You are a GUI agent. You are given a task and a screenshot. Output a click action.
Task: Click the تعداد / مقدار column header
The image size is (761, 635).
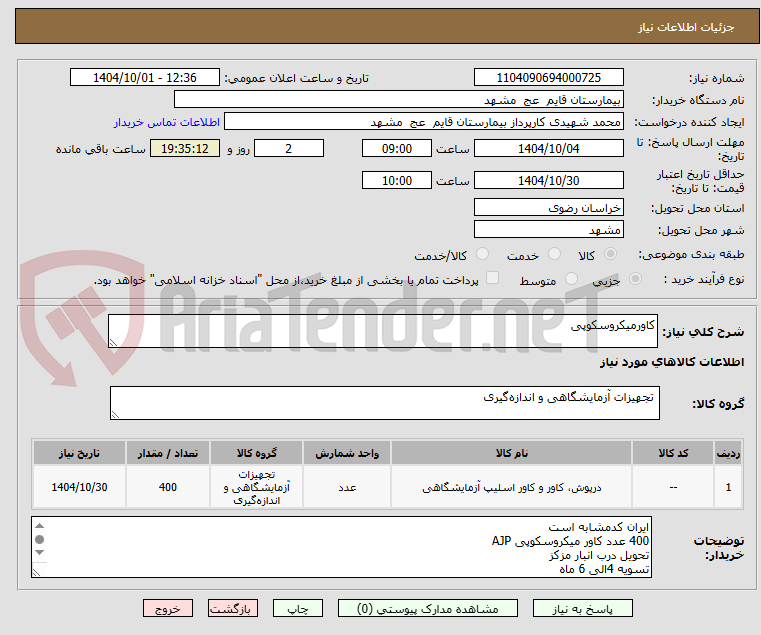[168, 453]
